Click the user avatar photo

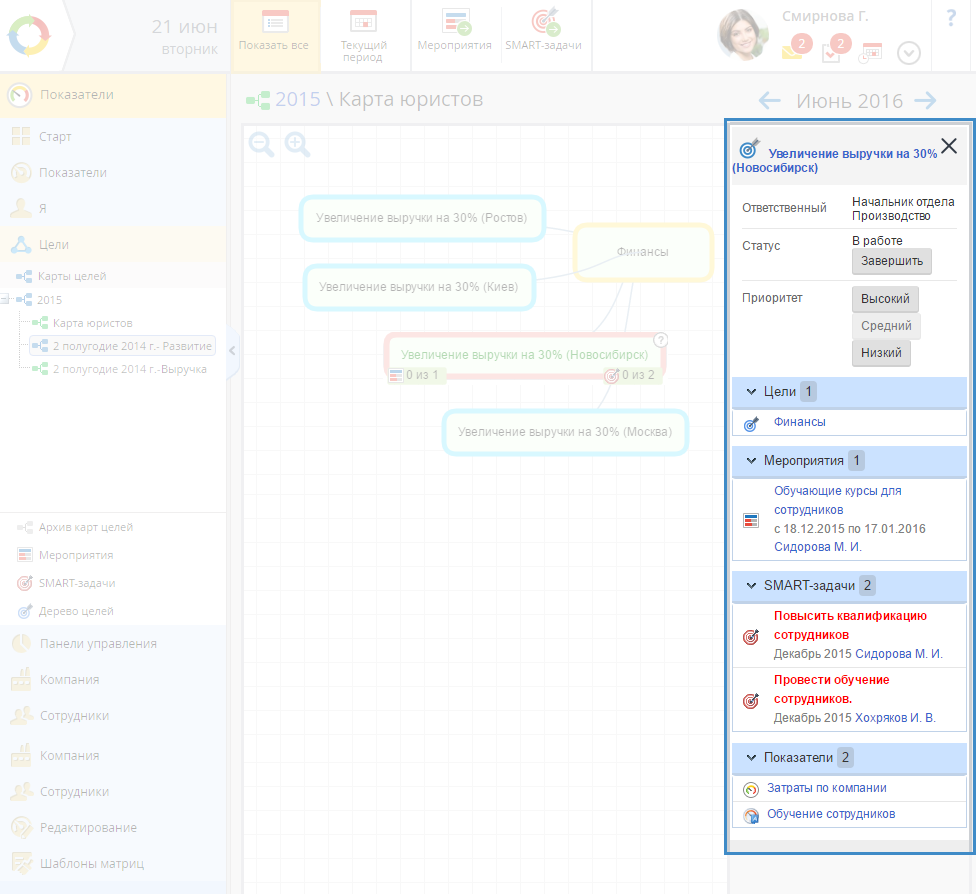743,35
